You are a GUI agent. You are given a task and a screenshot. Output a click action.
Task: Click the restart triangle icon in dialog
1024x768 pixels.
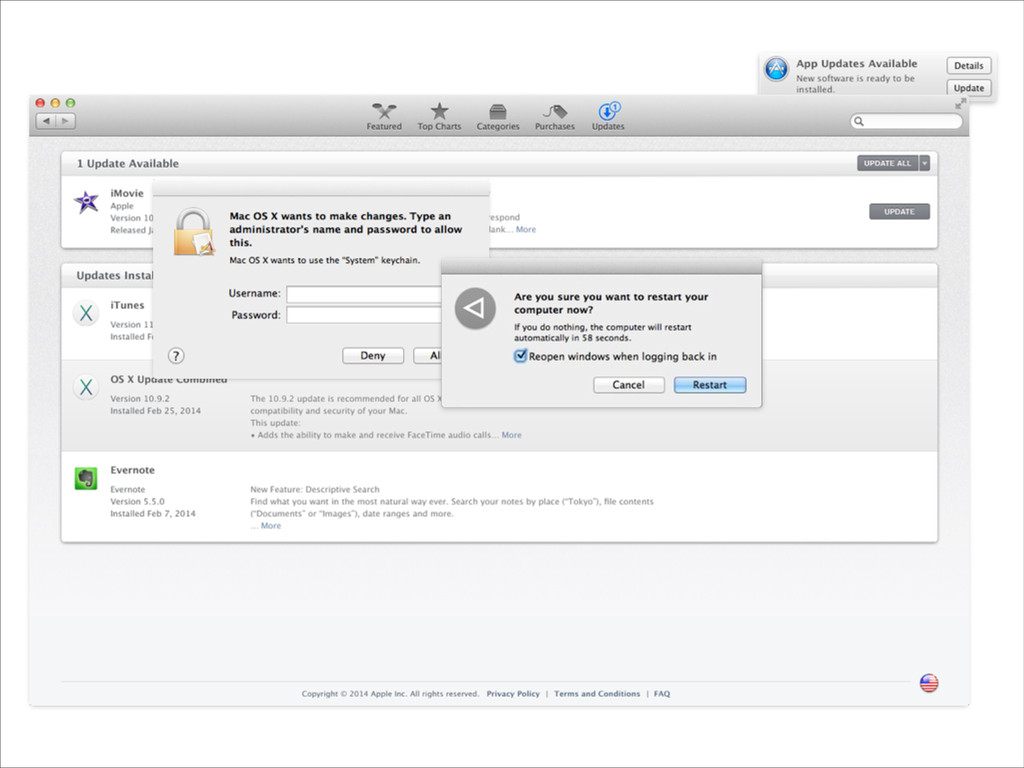(x=475, y=308)
